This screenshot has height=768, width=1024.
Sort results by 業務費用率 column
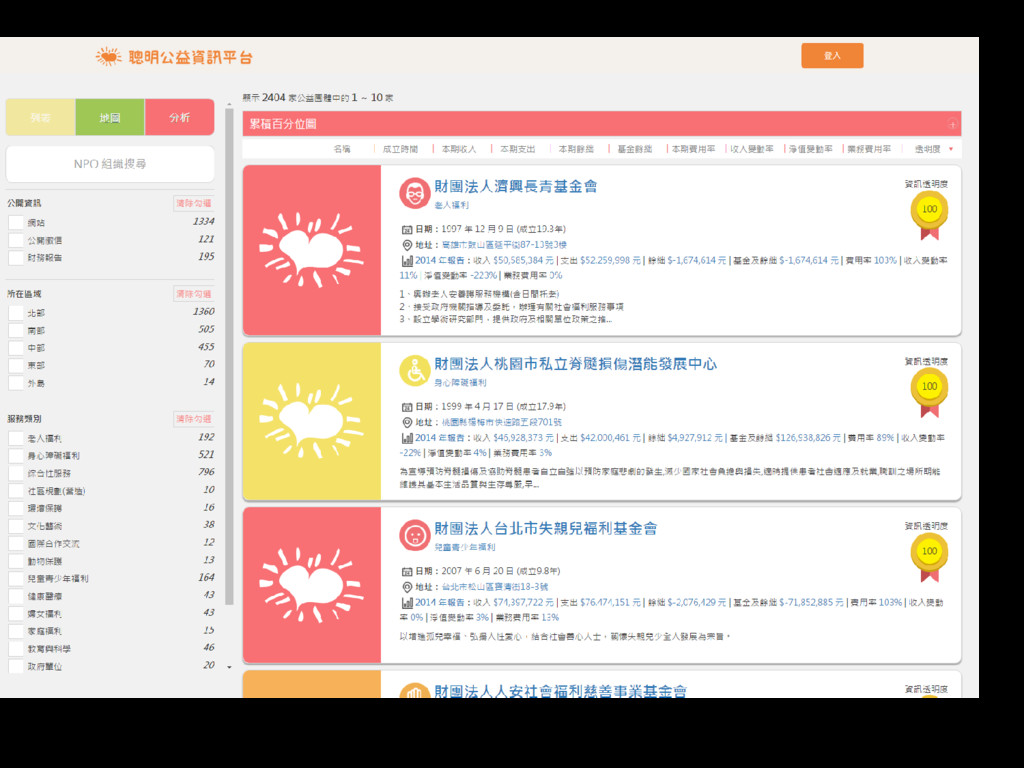click(869, 150)
